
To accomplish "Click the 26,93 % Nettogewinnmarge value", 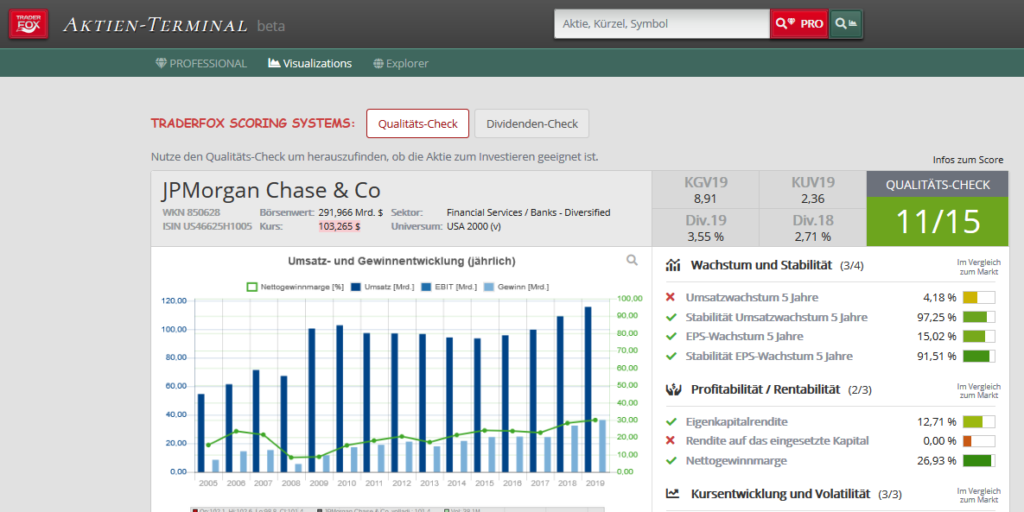I will point(936,460).
